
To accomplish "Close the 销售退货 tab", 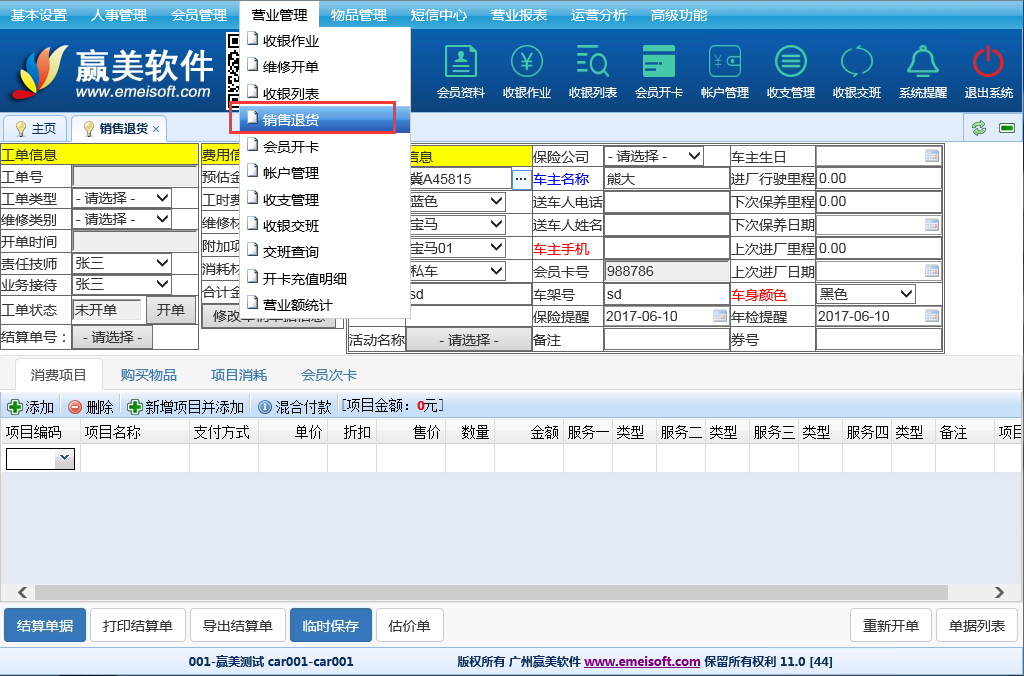I will (156, 129).
